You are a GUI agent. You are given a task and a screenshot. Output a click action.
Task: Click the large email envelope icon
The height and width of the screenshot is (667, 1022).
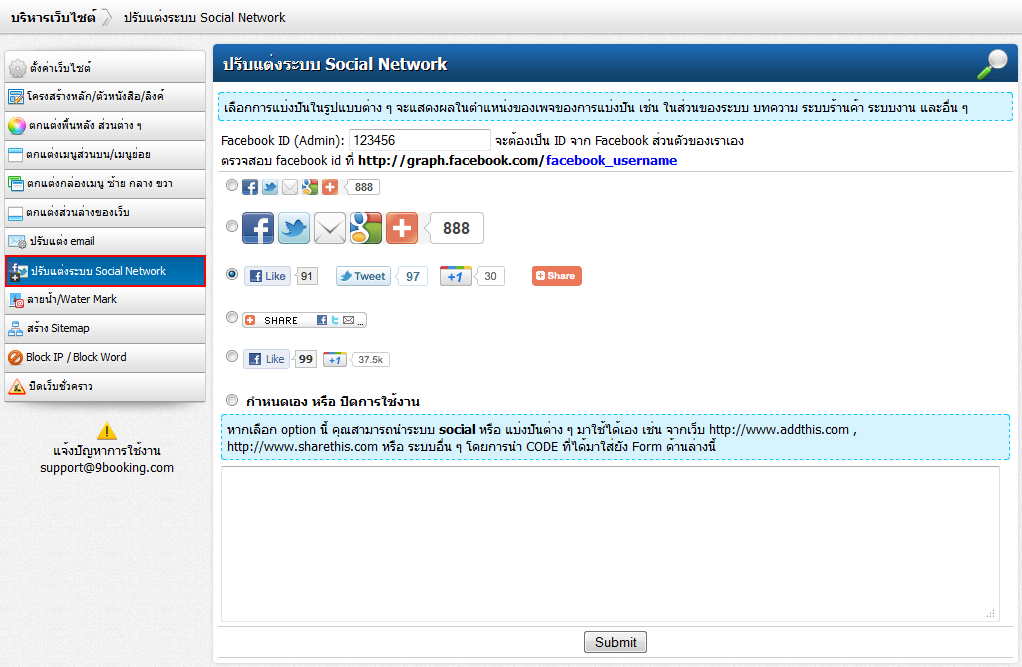[330, 228]
